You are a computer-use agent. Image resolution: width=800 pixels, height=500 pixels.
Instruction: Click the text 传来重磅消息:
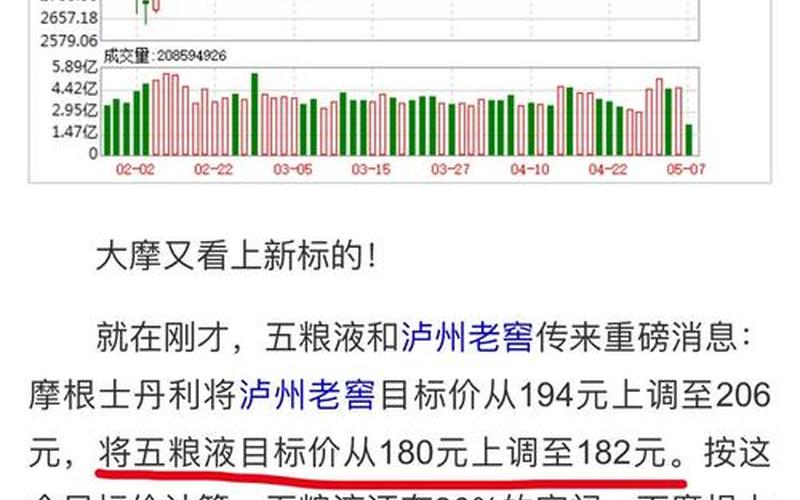(642, 337)
